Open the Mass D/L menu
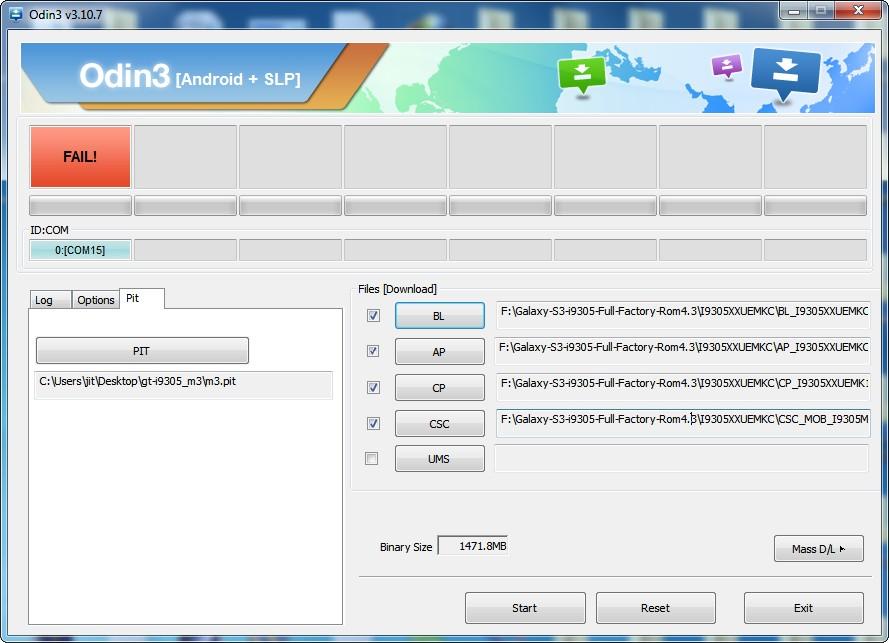The height and width of the screenshot is (643, 889). [818, 549]
